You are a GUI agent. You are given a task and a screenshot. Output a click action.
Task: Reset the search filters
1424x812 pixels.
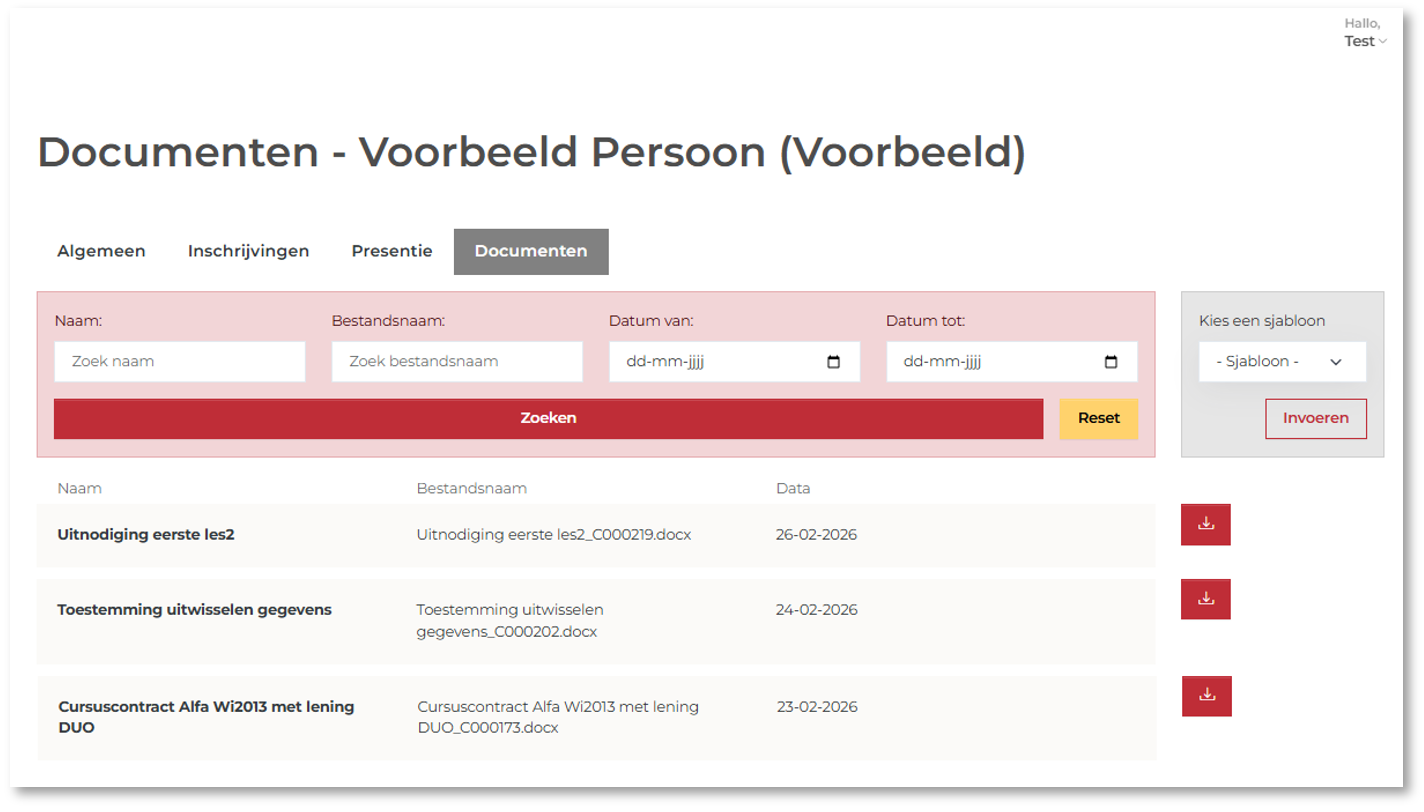click(1098, 418)
